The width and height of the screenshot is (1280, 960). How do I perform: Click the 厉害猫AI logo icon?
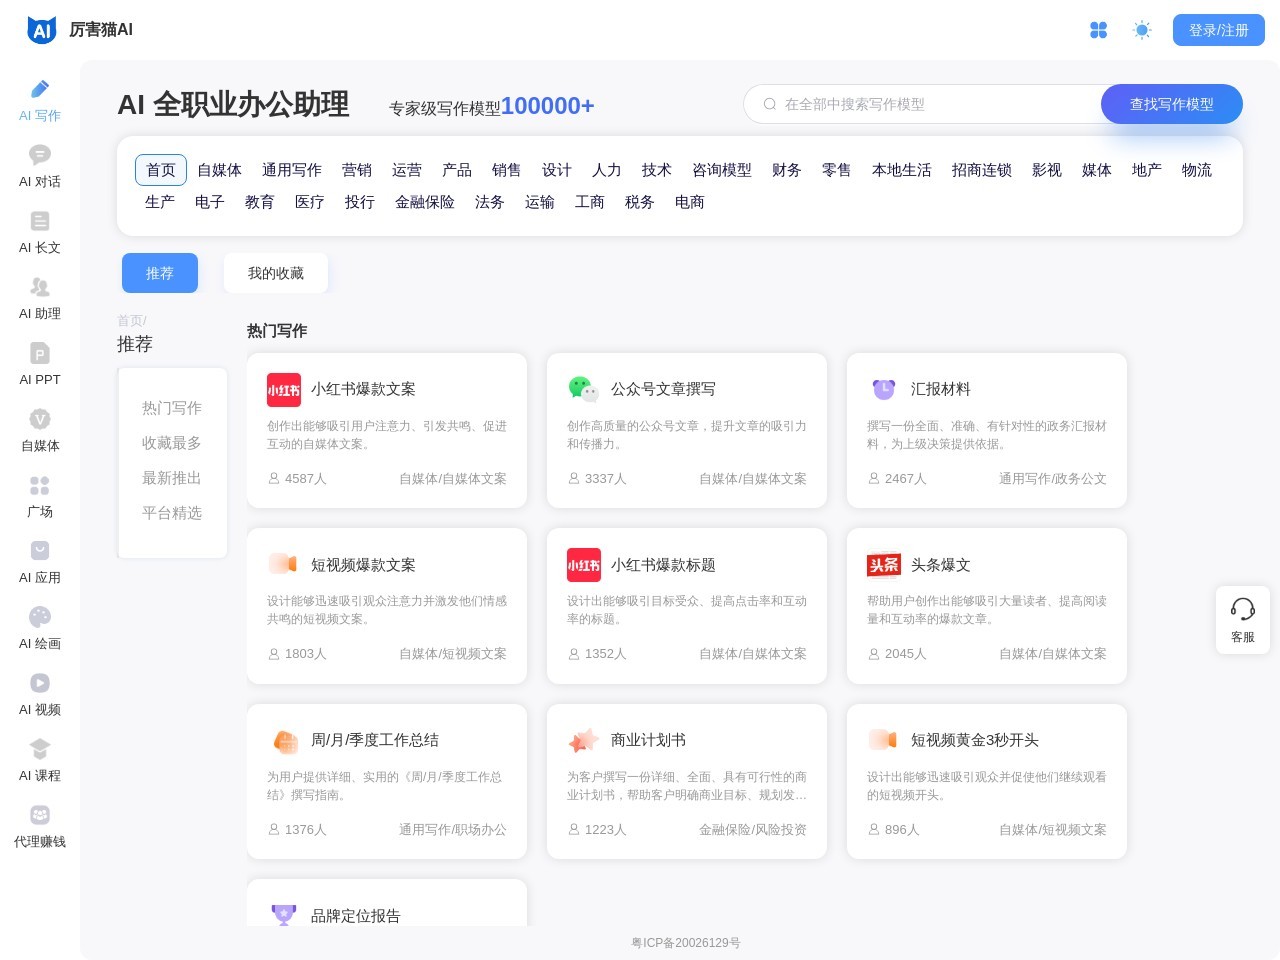pos(42,30)
